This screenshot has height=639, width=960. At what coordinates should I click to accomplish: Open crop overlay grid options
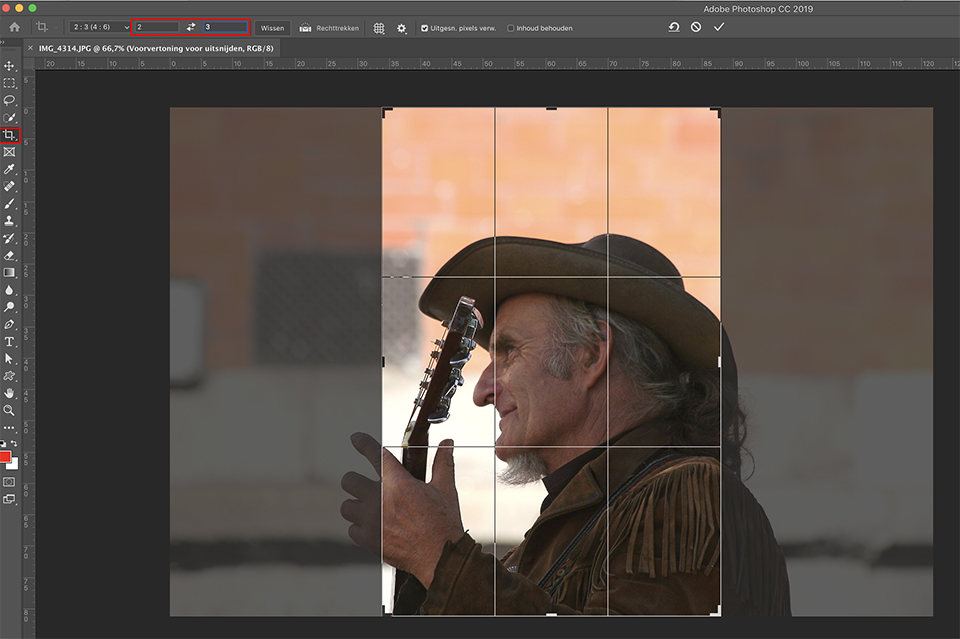pos(379,28)
